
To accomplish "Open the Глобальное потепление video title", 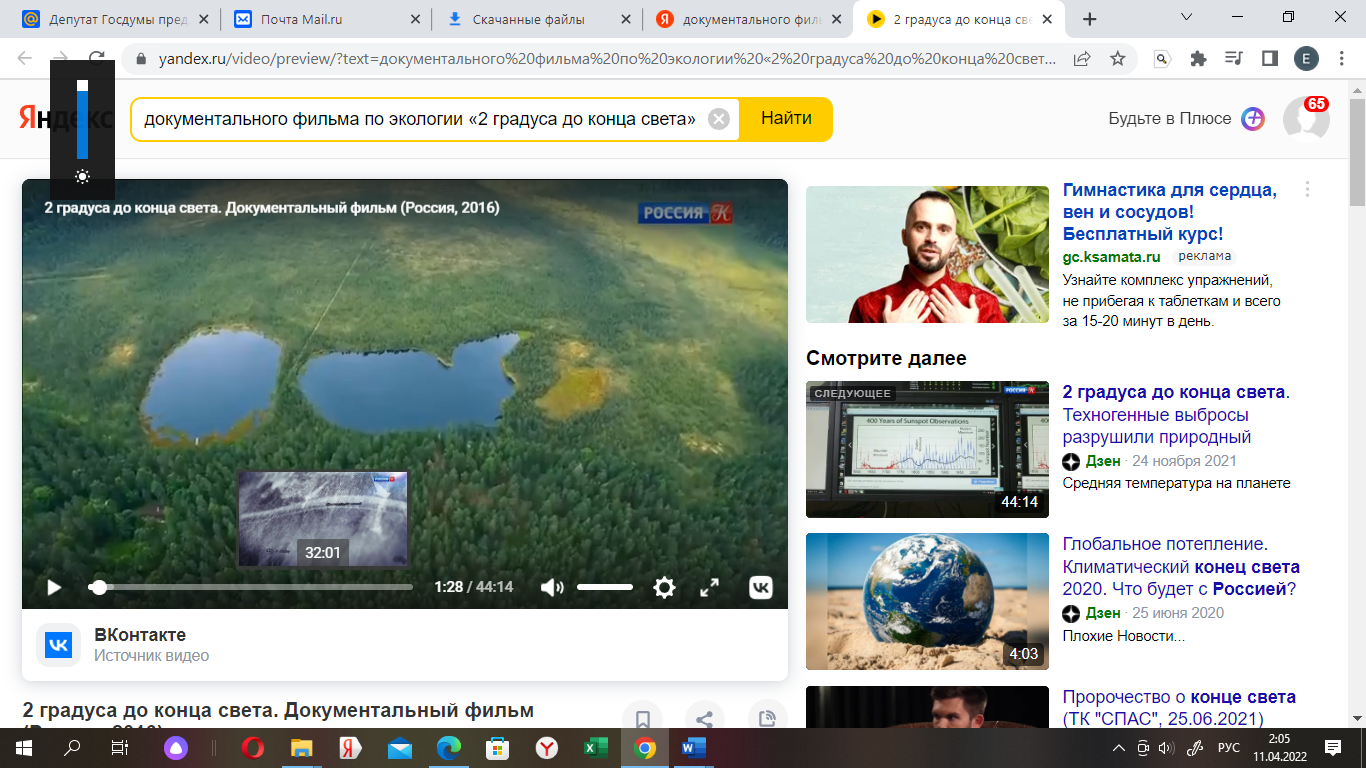I will pyautogui.click(x=1181, y=567).
